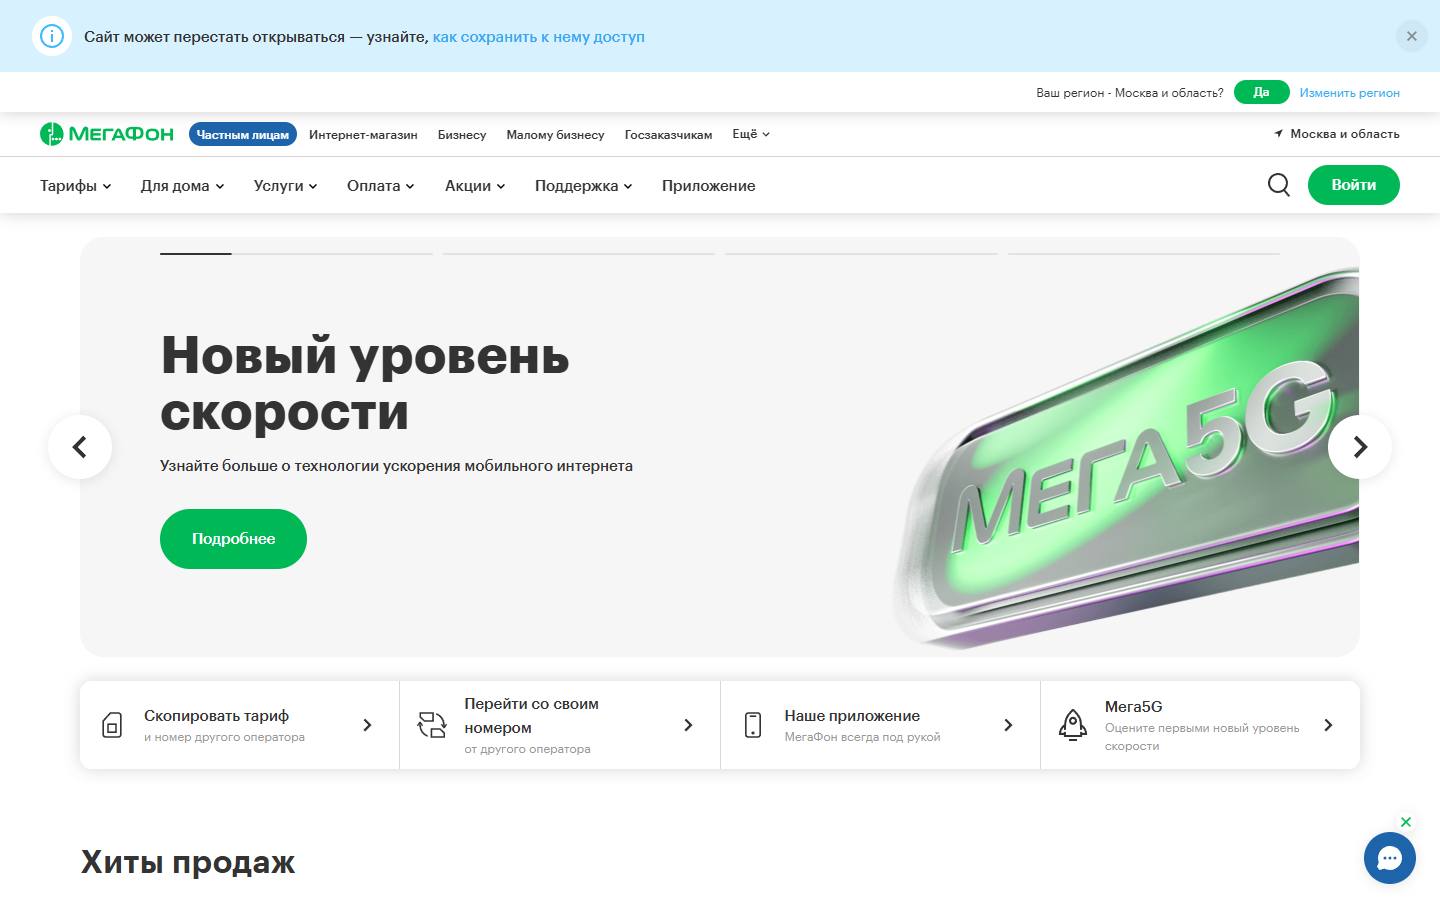Click the SIM card icon for copying tariff
Image resolution: width=1440 pixels, height=900 pixels.
click(112, 725)
